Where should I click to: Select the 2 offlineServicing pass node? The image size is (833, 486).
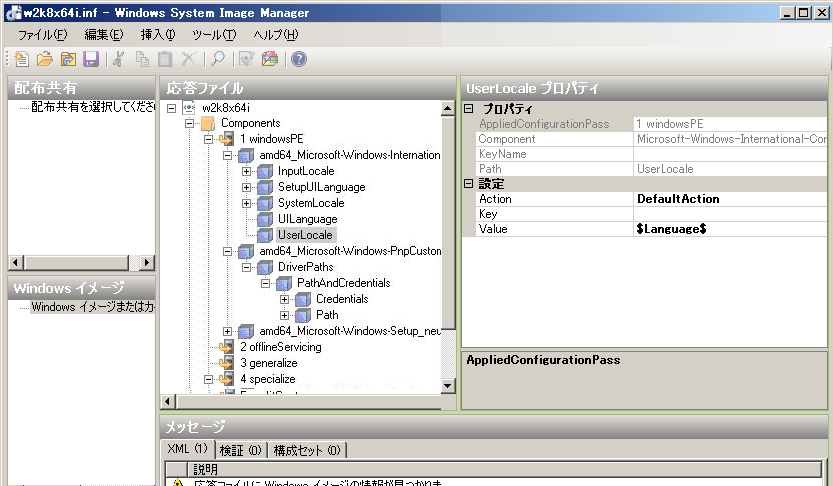pyautogui.click(x=280, y=347)
